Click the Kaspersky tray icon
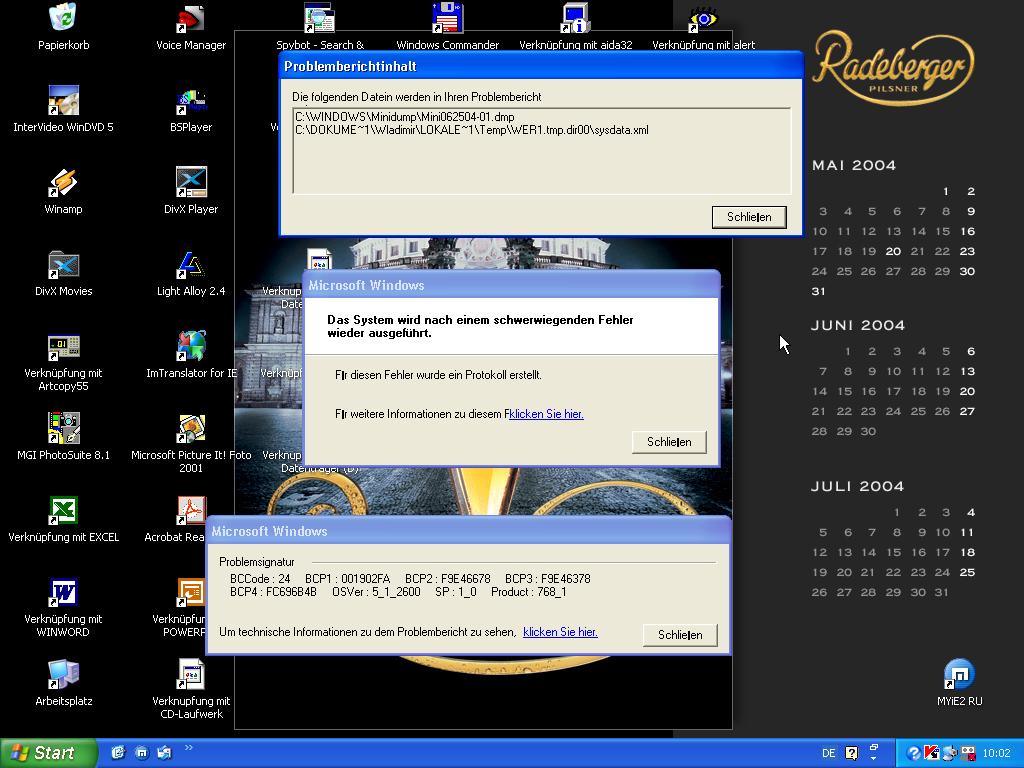 pos(931,753)
